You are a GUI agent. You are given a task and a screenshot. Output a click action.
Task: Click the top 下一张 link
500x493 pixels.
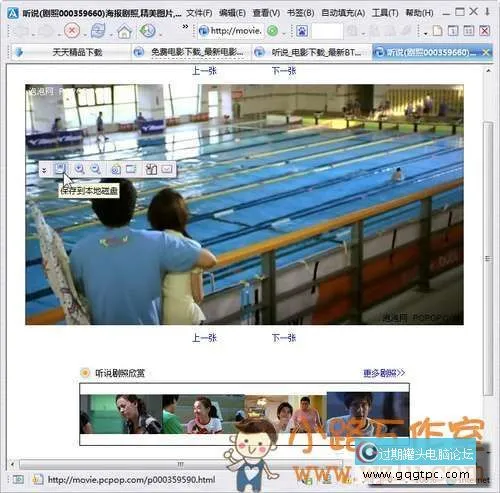284,71
